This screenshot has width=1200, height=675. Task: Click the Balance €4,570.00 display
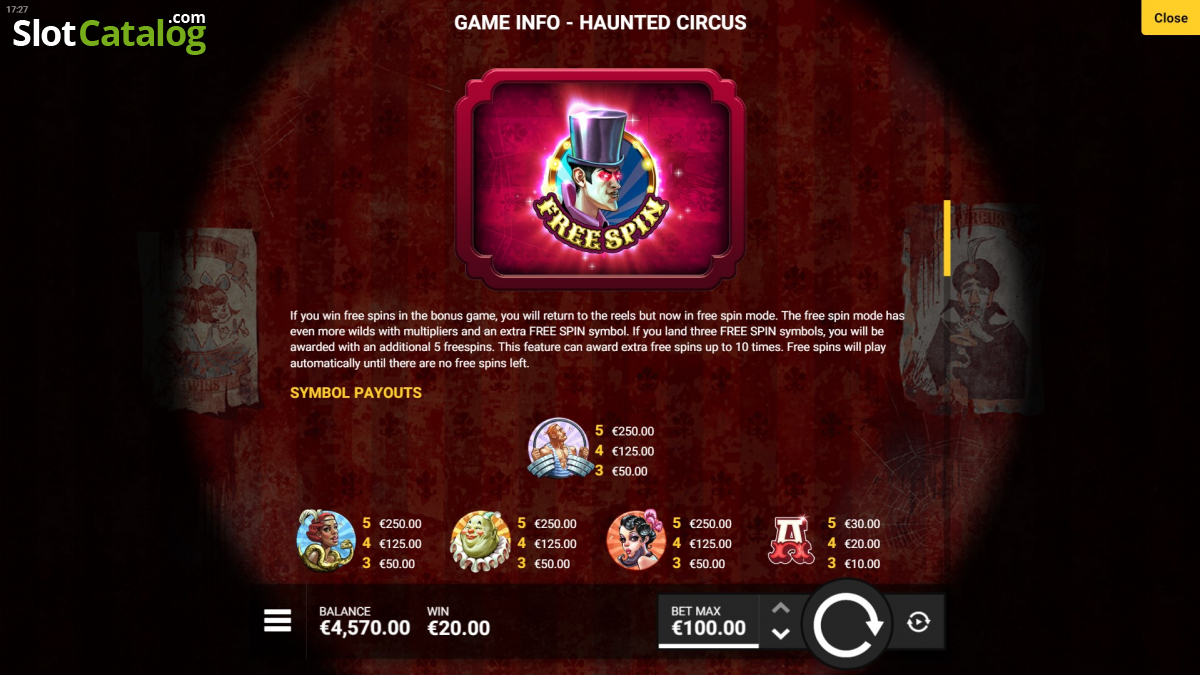point(364,621)
